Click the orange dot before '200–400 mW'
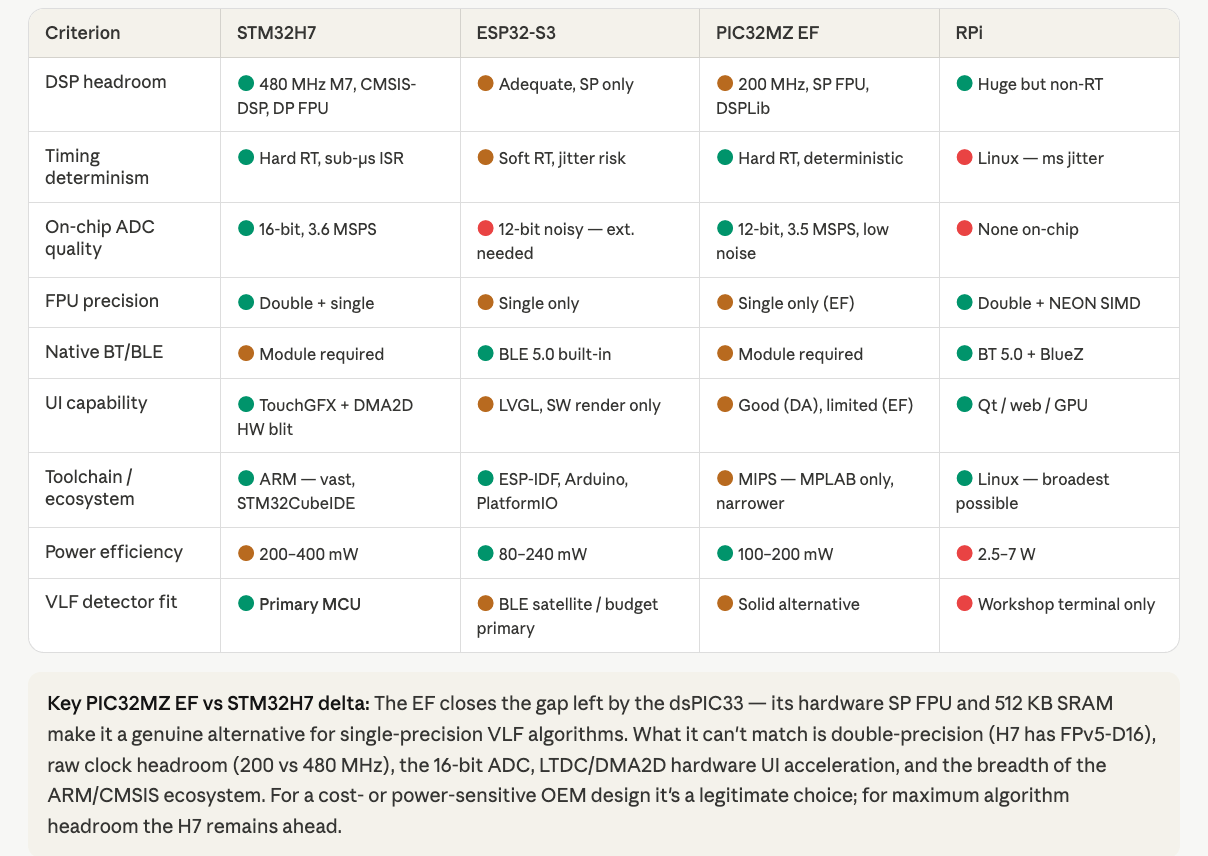1208x856 pixels. pyautogui.click(x=245, y=553)
